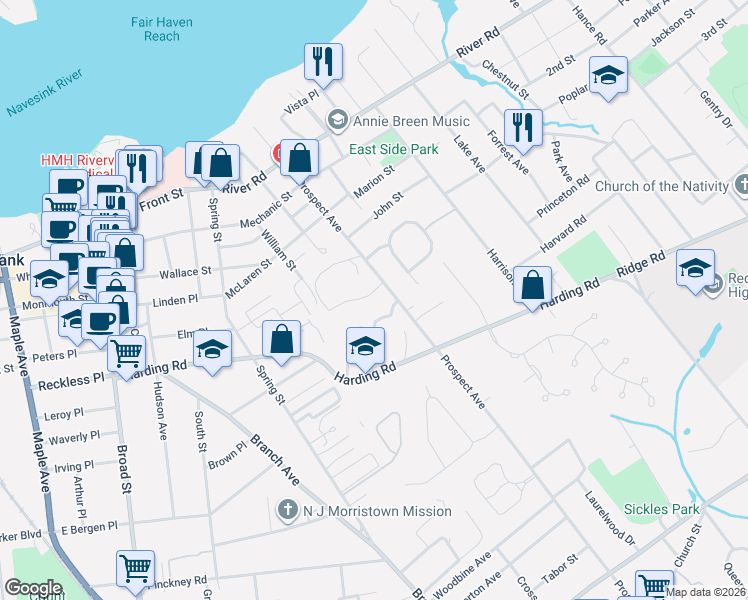This screenshot has height=600, width=748.
Task: Click the McLaren St street label
Action: click(248, 279)
